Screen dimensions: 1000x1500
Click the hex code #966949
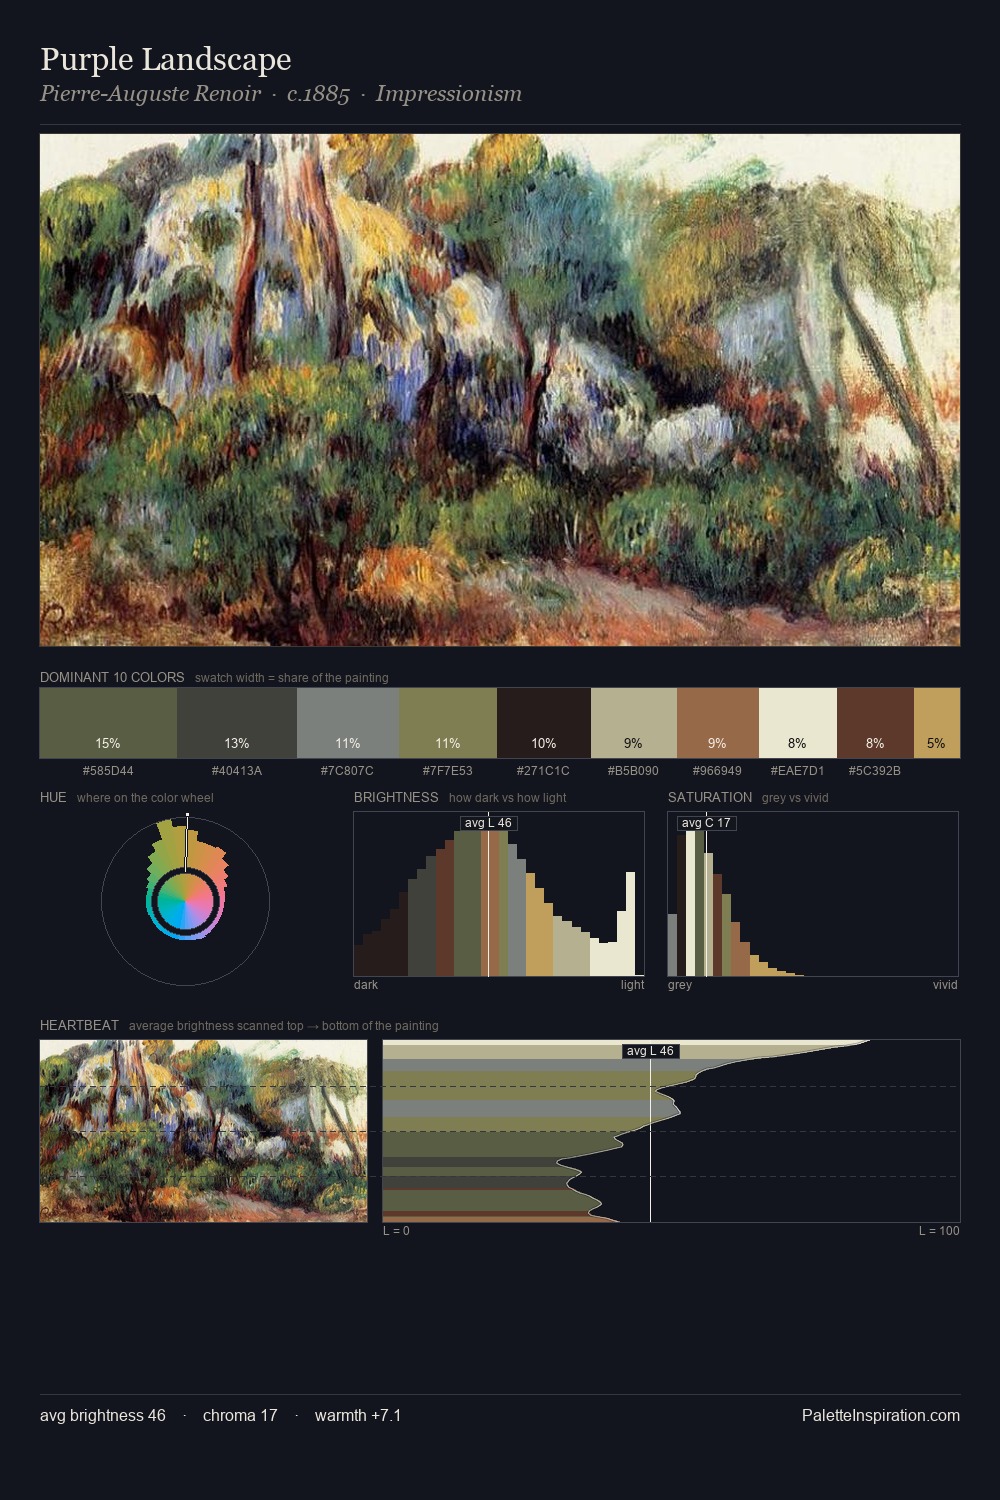click(717, 771)
